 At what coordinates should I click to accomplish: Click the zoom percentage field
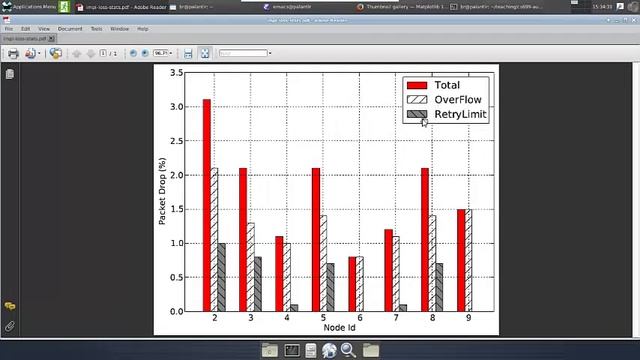pos(160,53)
